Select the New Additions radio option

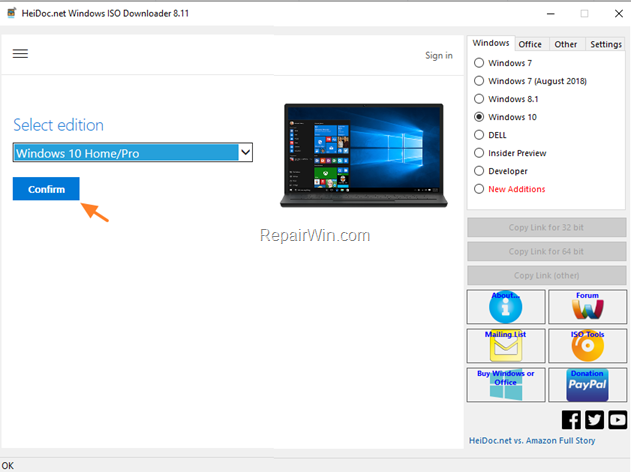click(x=479, y=189)
